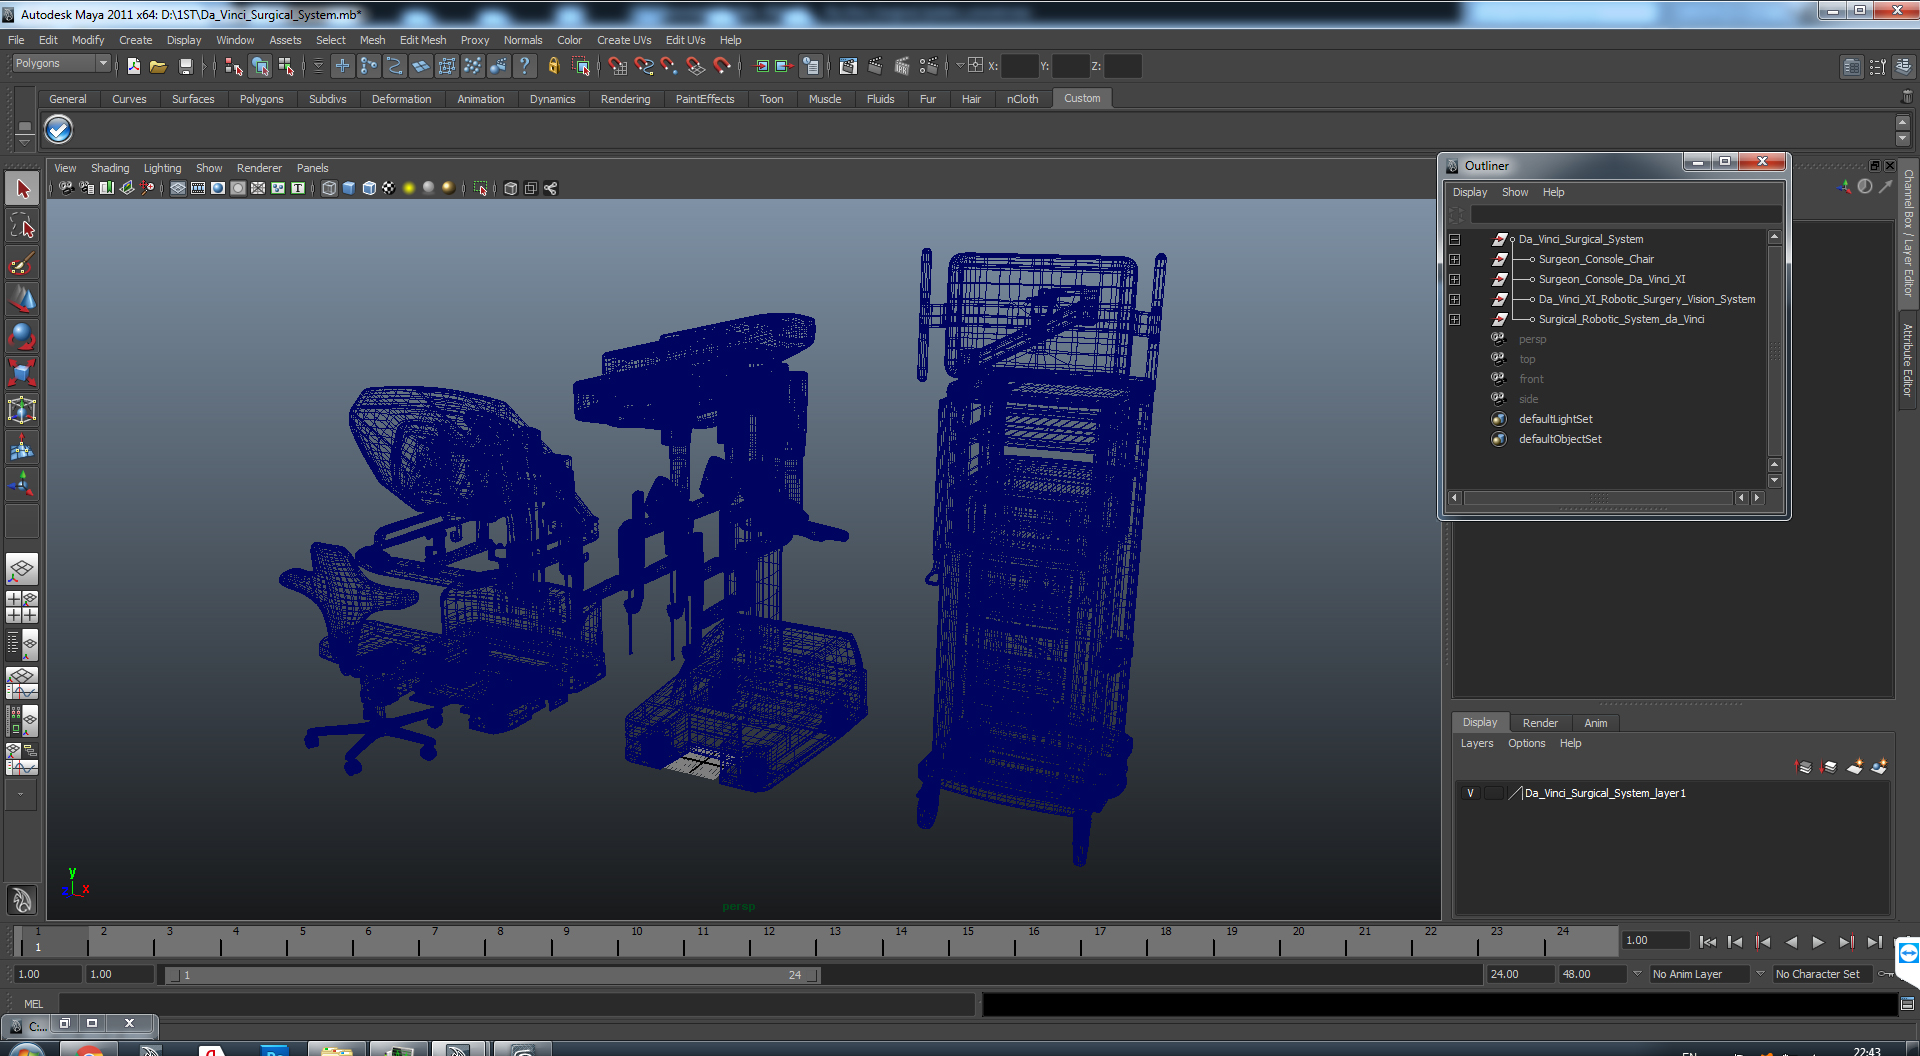Activate the Rotate tool
The width and height of the screenshot is (1920, 1056).
tap(22, 337)
